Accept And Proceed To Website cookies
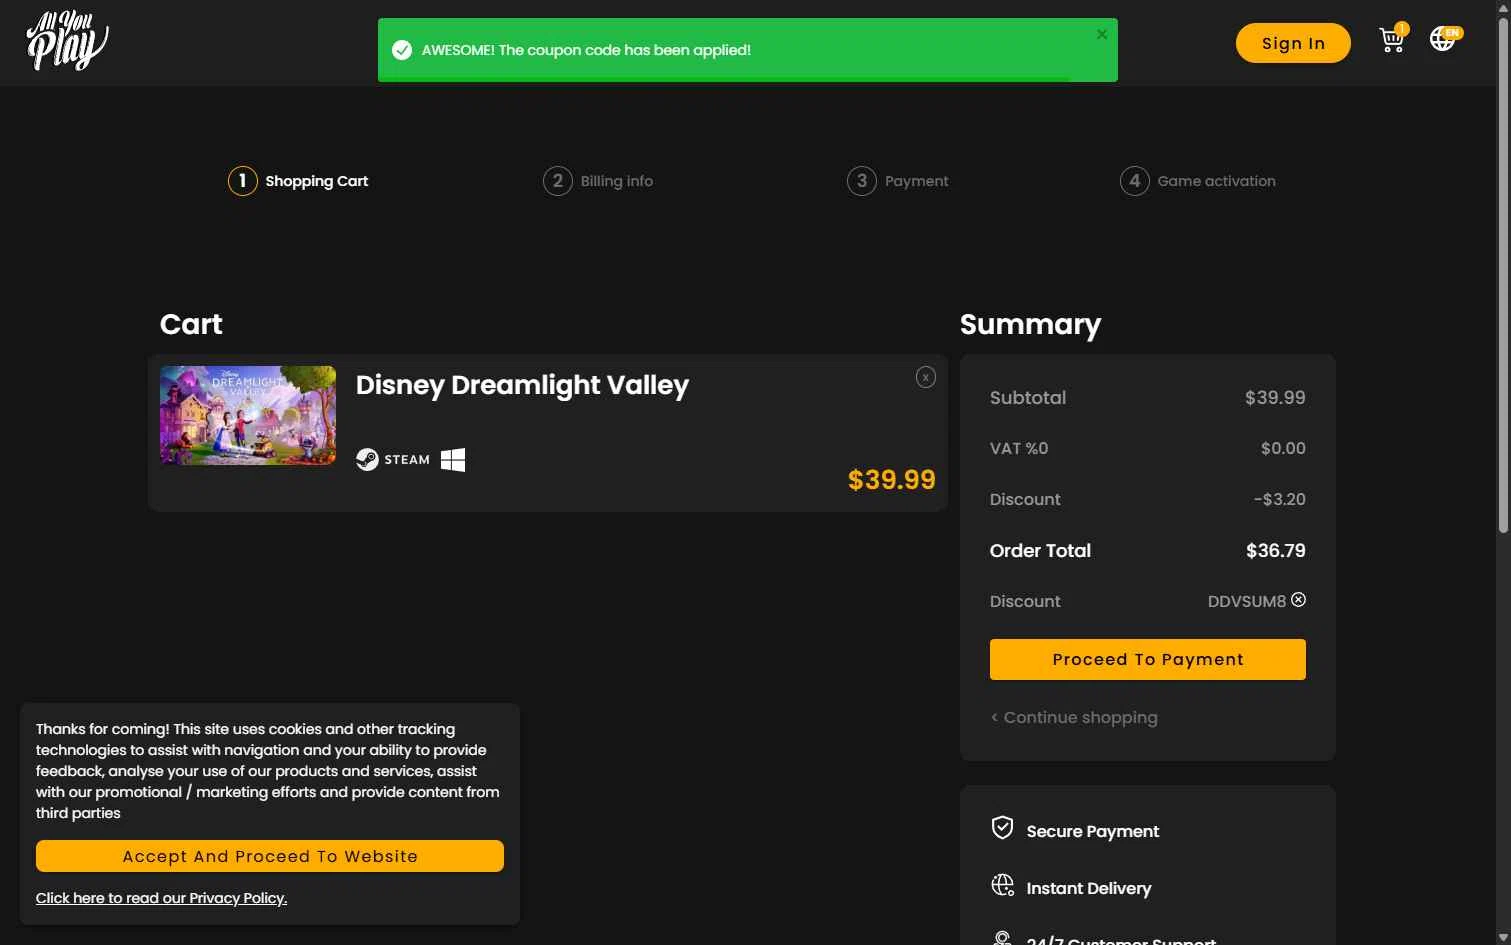This screenshot has width=1511, height=945. coord(270,856)
